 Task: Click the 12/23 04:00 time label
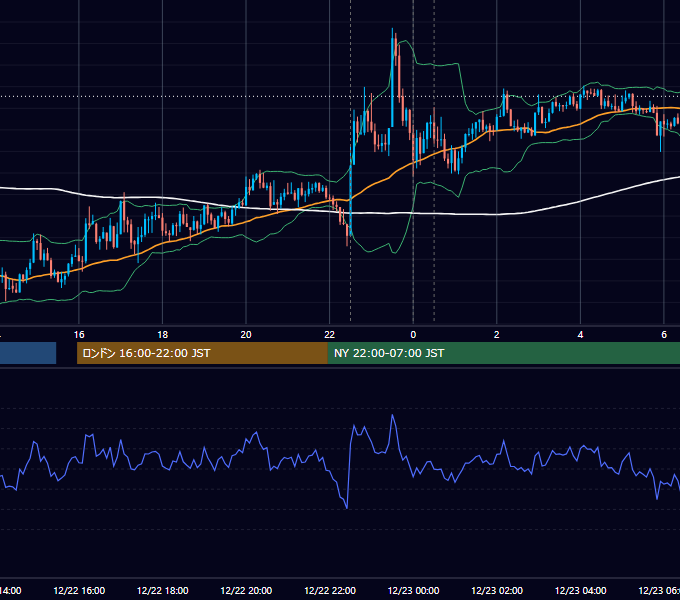[581, 590]
